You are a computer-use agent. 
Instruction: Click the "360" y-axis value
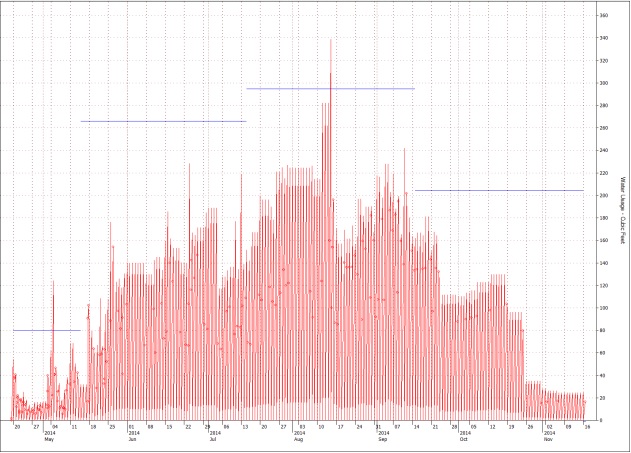(x=604, y=16)
